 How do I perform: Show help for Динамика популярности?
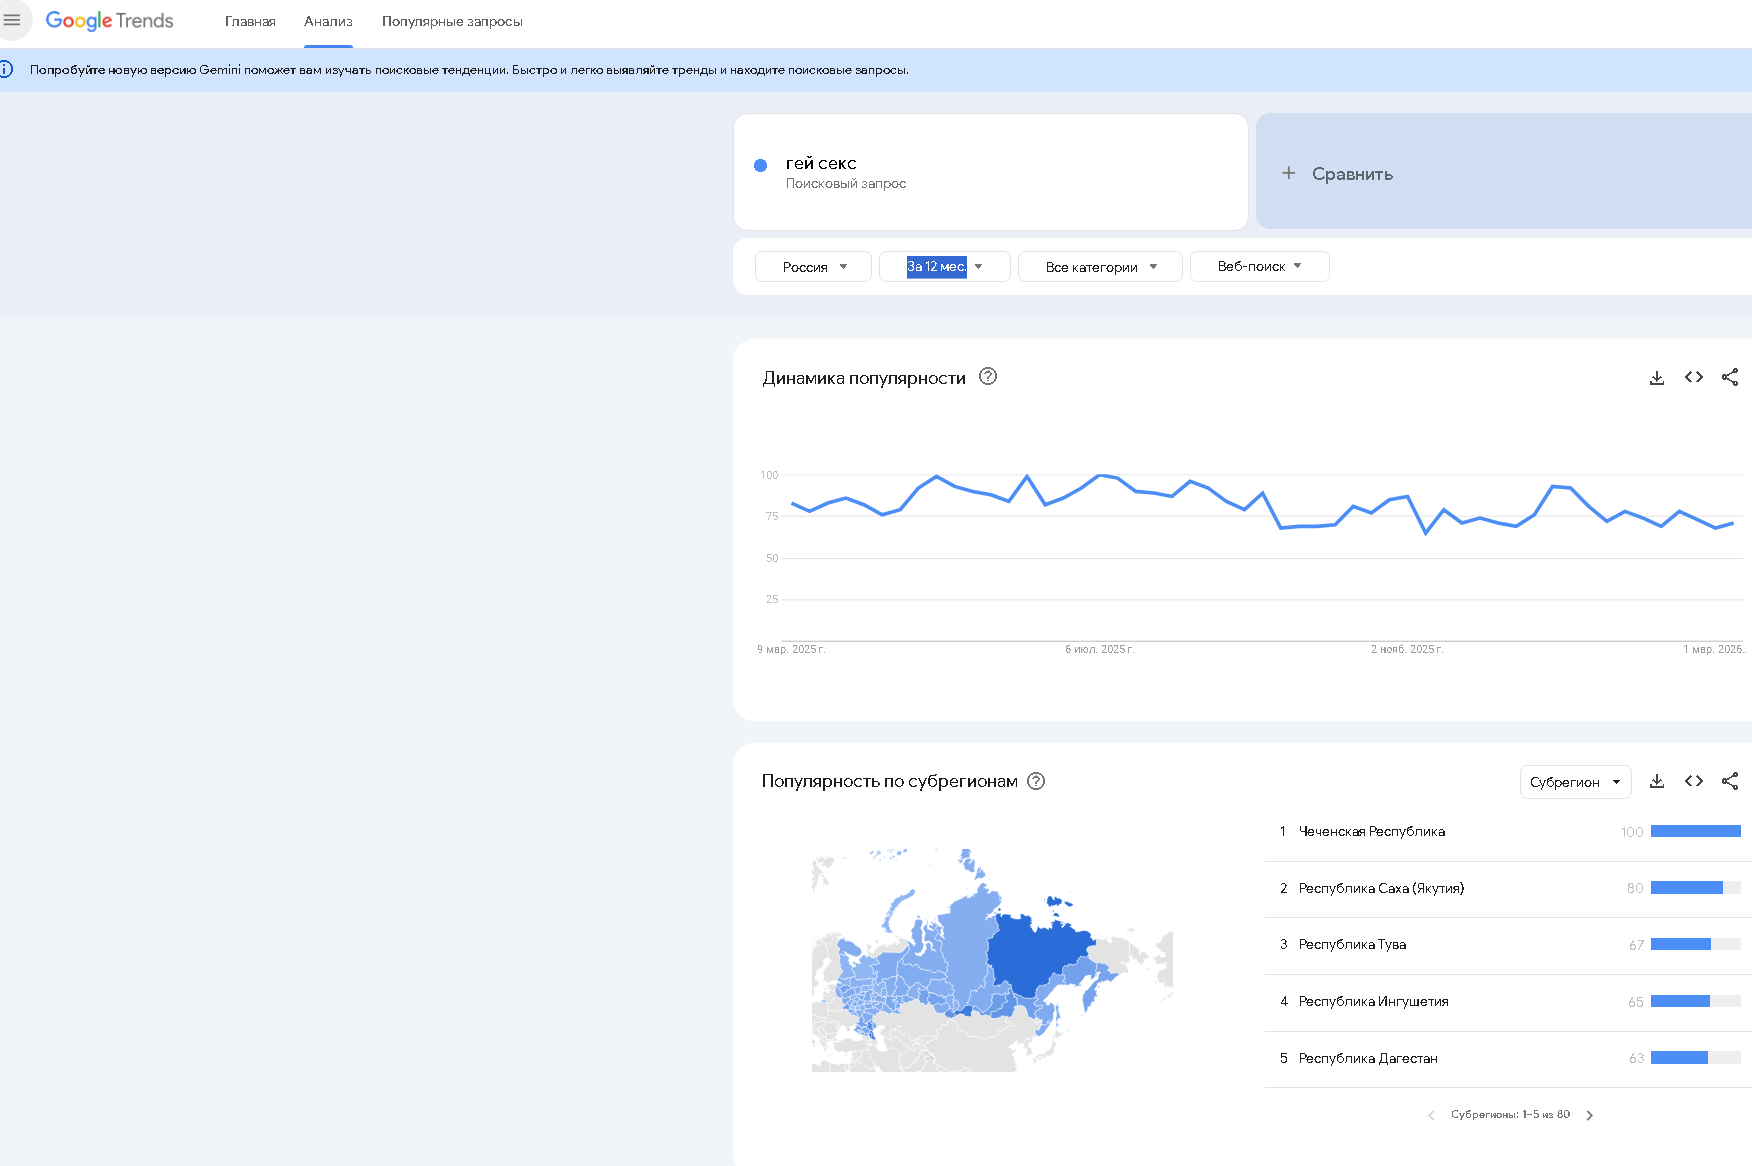(988, 377)
